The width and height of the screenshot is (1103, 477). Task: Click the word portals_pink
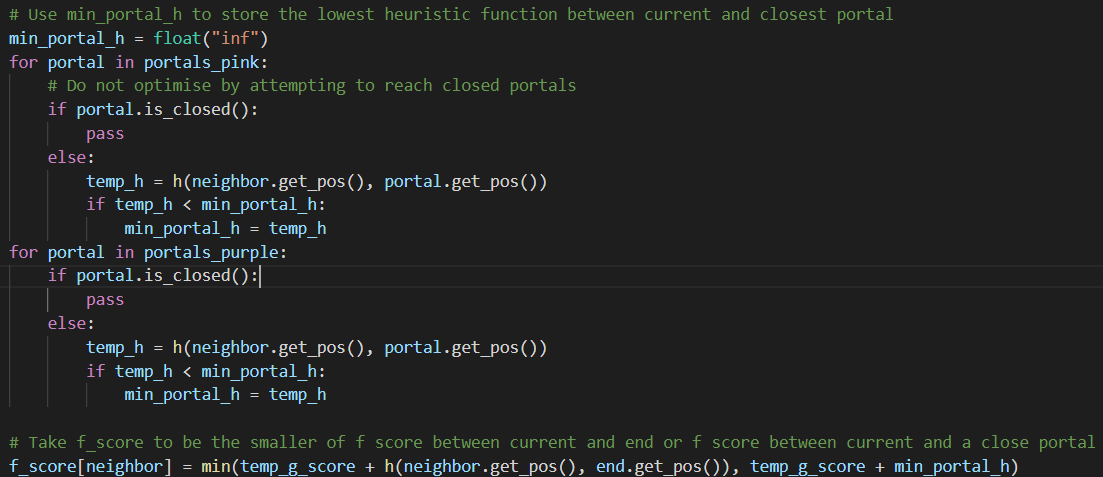click(x=202, y=62)
